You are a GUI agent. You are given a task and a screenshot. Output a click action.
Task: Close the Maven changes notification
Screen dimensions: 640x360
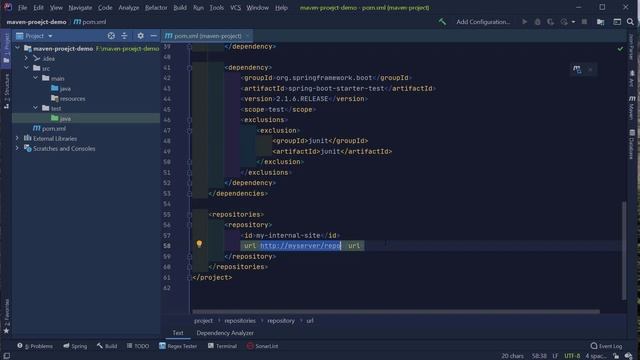click(x=590, y=69)
